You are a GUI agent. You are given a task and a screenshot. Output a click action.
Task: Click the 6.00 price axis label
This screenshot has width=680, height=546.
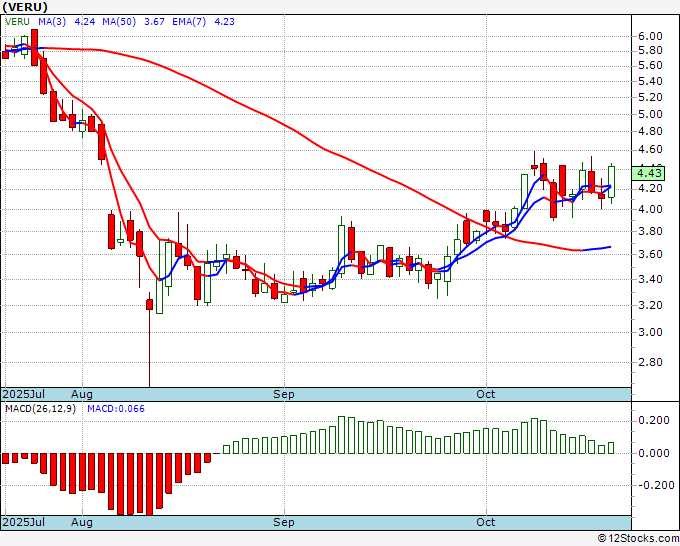click(650, 36)
